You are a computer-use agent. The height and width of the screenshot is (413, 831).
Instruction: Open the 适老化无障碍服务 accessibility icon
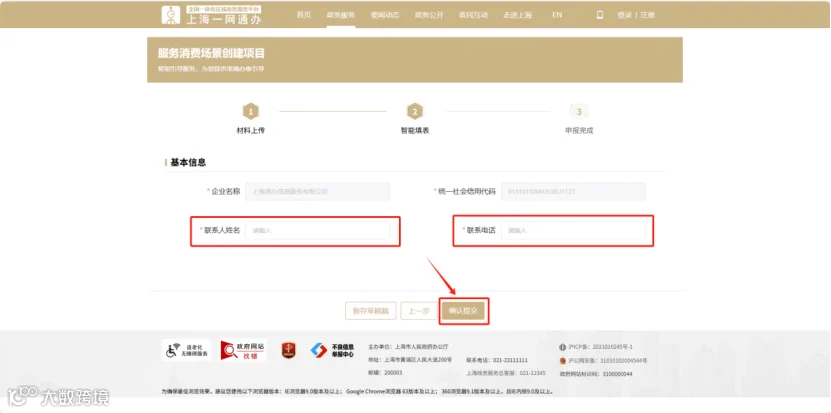pyautogui.click(x=186, y=350)
